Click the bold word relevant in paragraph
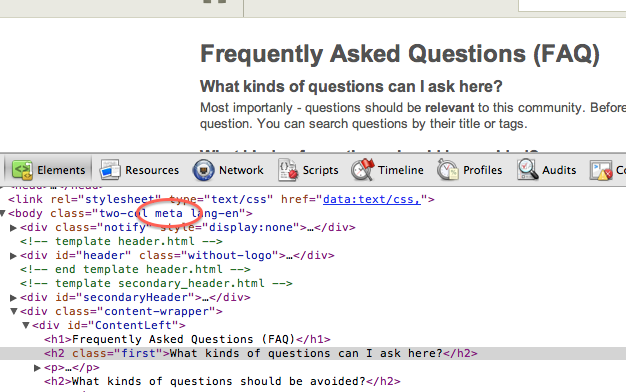Viewport: 626px width, 392px height. tap(450, 108)
